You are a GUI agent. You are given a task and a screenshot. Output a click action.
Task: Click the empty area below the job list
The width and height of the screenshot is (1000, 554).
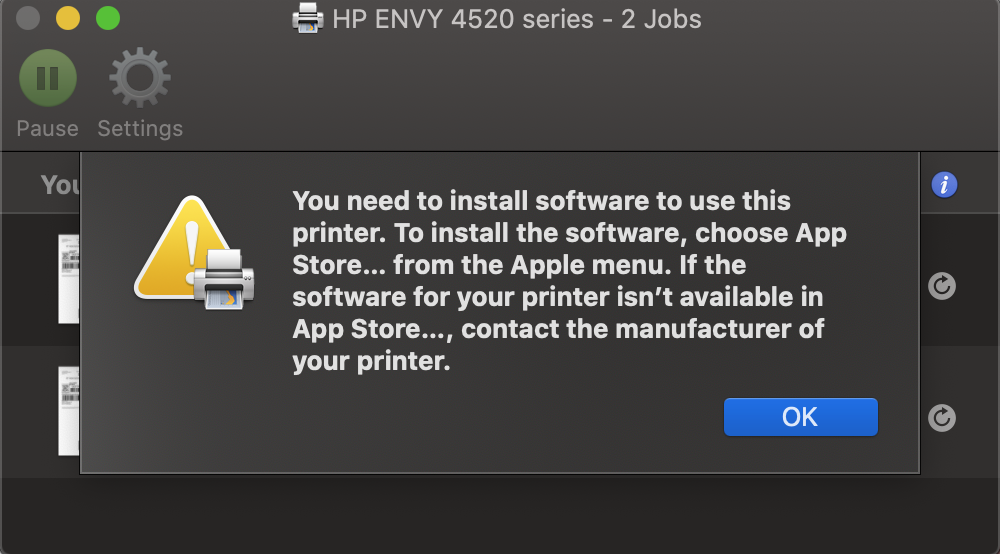[500, 515]
